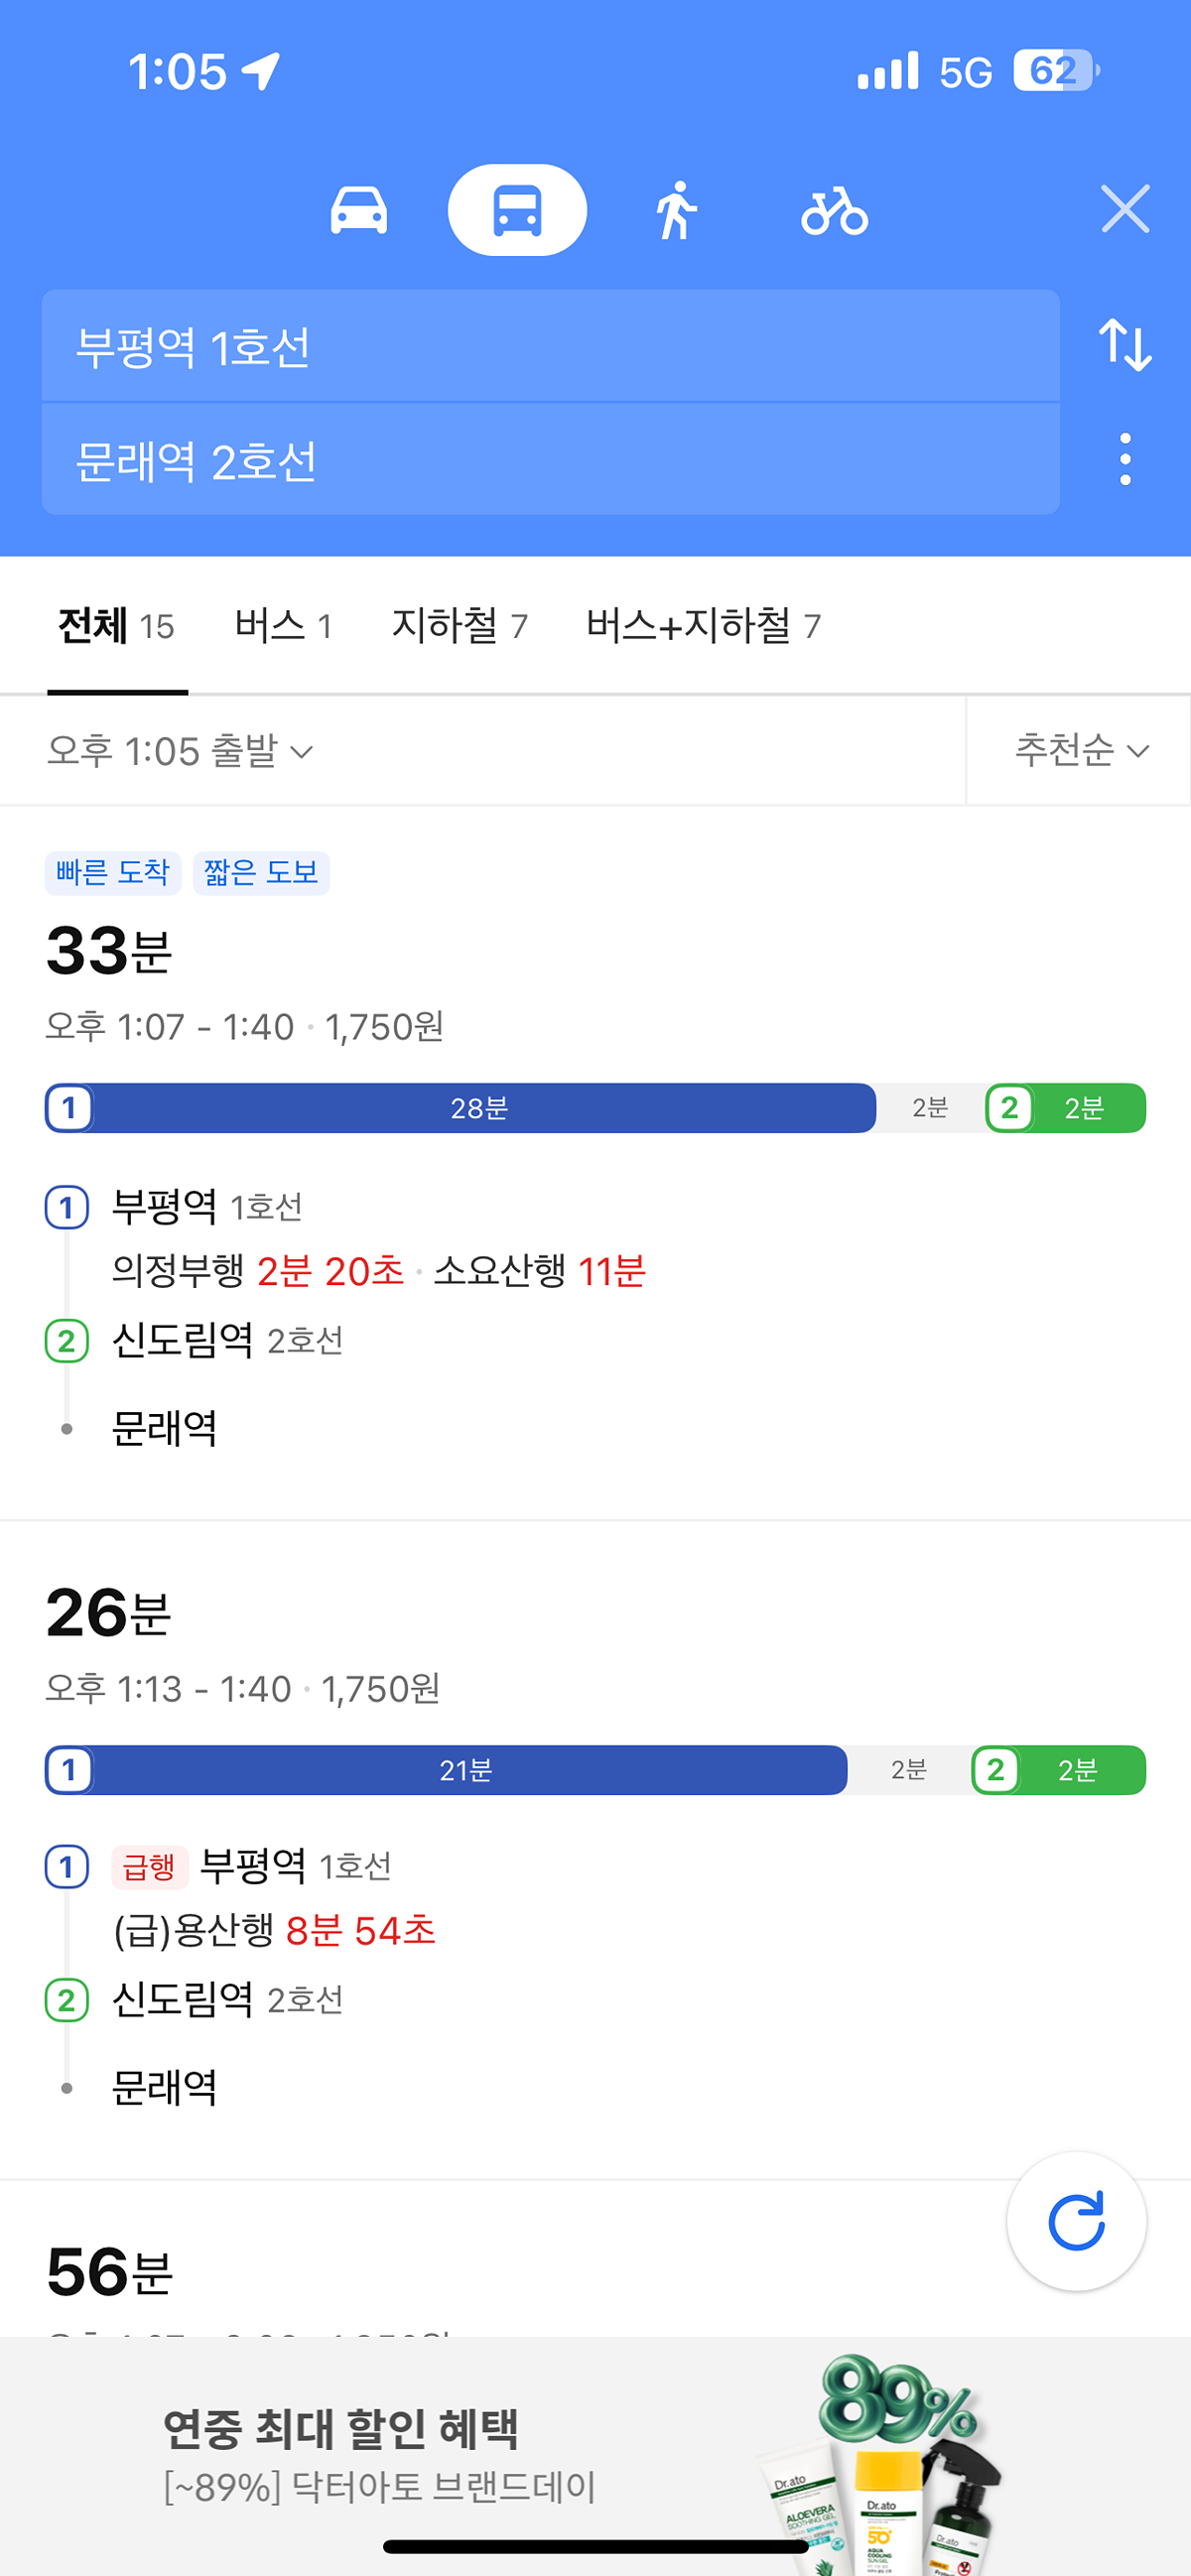Image resolution: width=1191 pixels, height=2576 pixels.
Task: Open the three-dot more options menu
Action: [1125, 459]
